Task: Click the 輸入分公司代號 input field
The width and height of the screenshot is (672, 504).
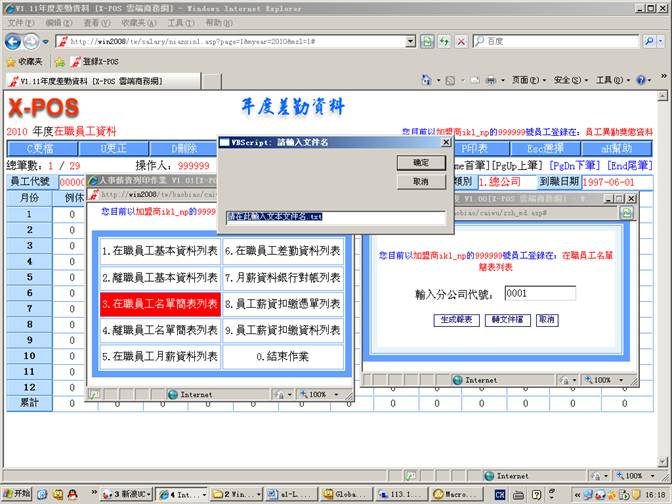Action: pos(541,294)
